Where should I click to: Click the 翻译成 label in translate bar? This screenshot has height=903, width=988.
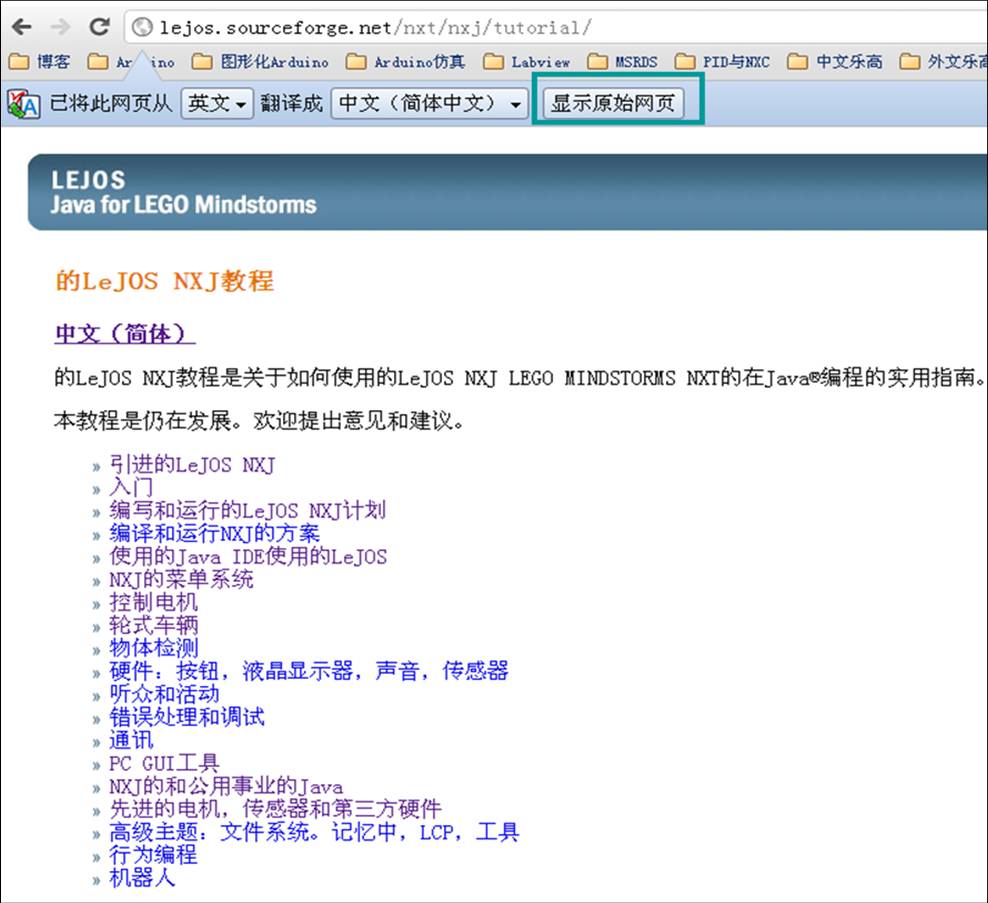(x=292, y=103)
